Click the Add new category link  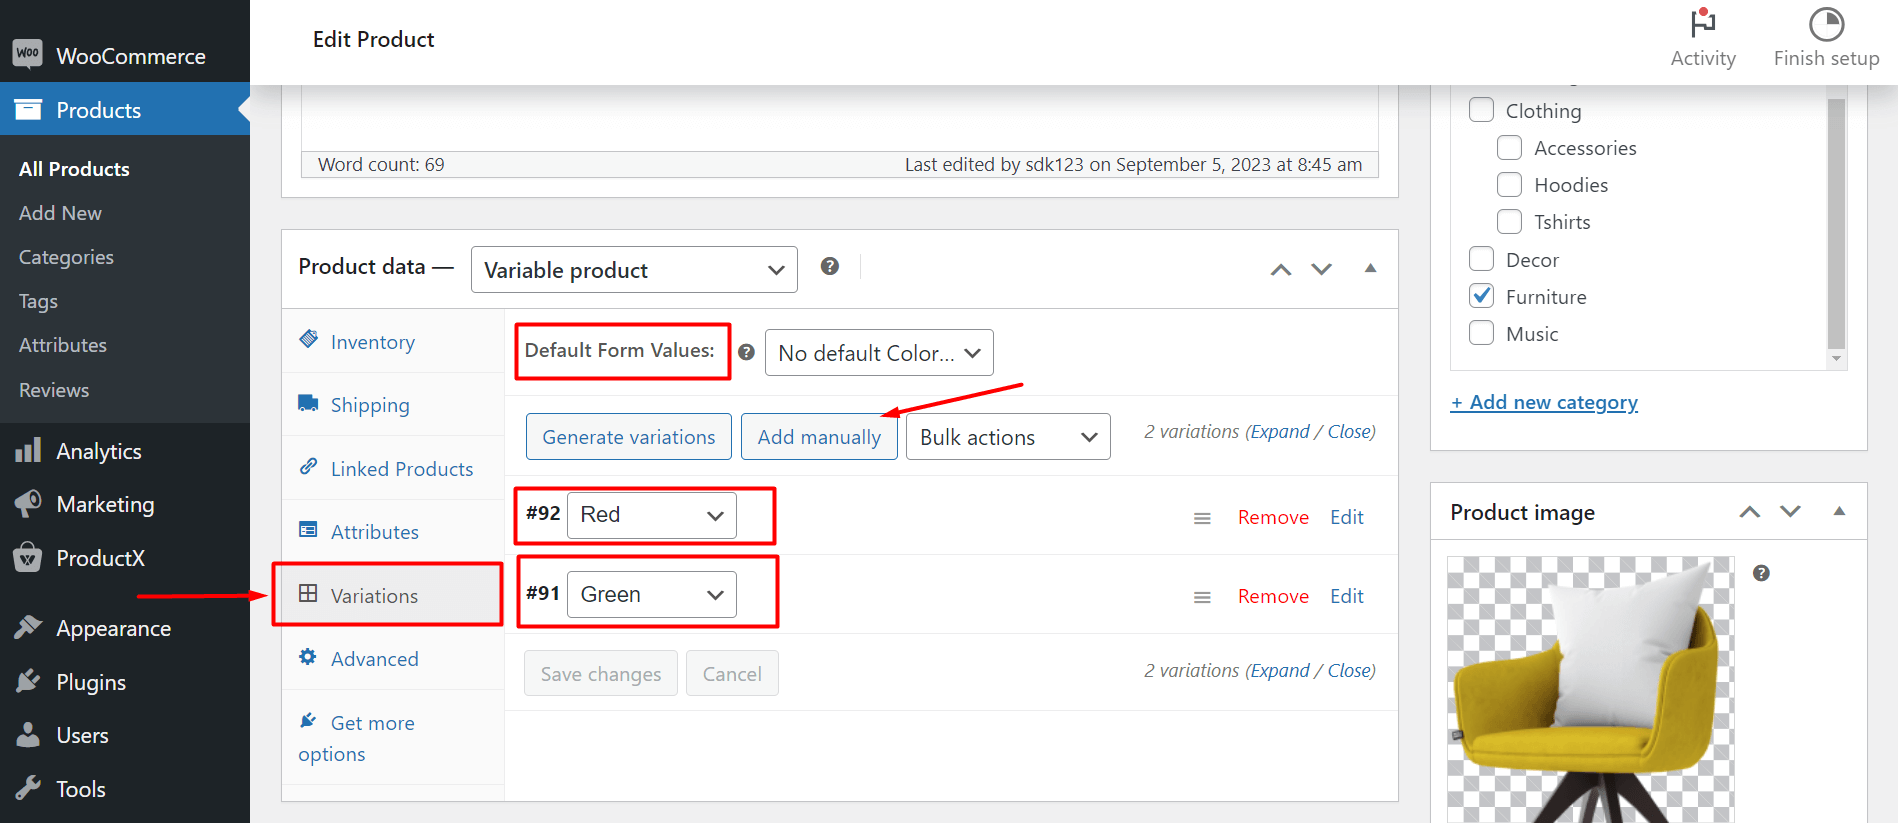tap(1543, 402)
